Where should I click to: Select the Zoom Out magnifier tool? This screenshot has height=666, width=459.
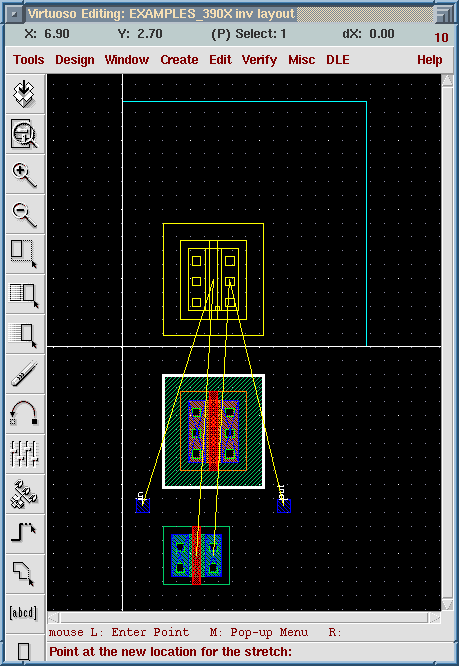click(24, 214)
